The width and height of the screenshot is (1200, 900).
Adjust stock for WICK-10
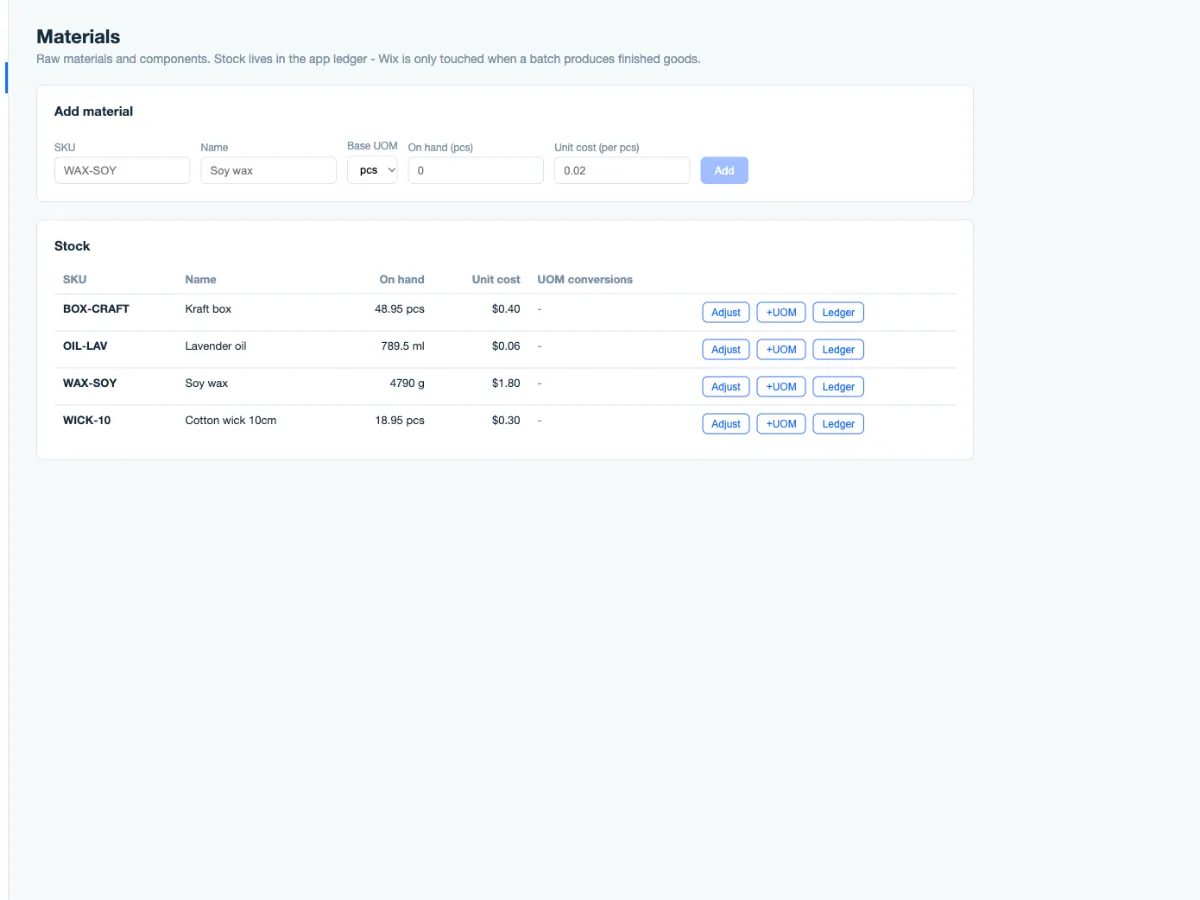[x=726, y=423]
